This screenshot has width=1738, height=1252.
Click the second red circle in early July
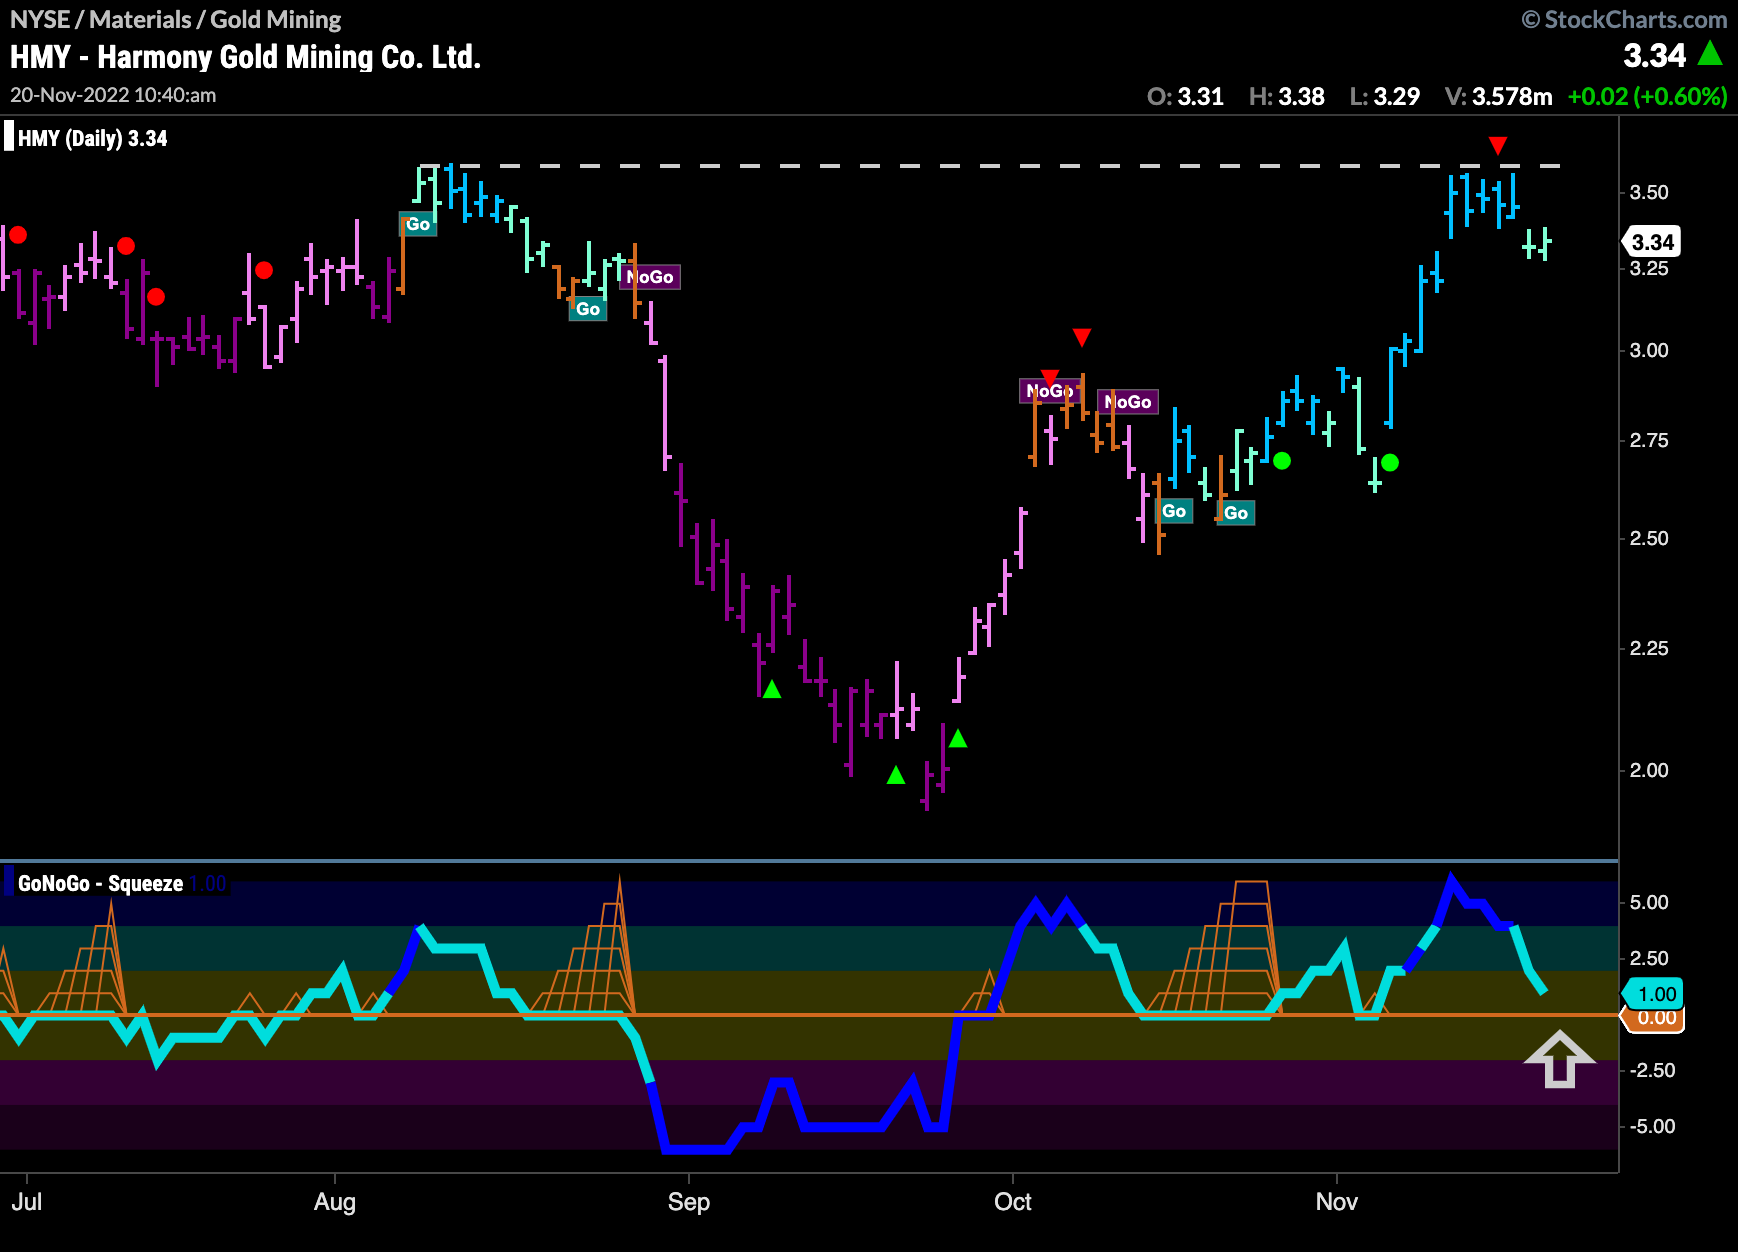(125, 246)
